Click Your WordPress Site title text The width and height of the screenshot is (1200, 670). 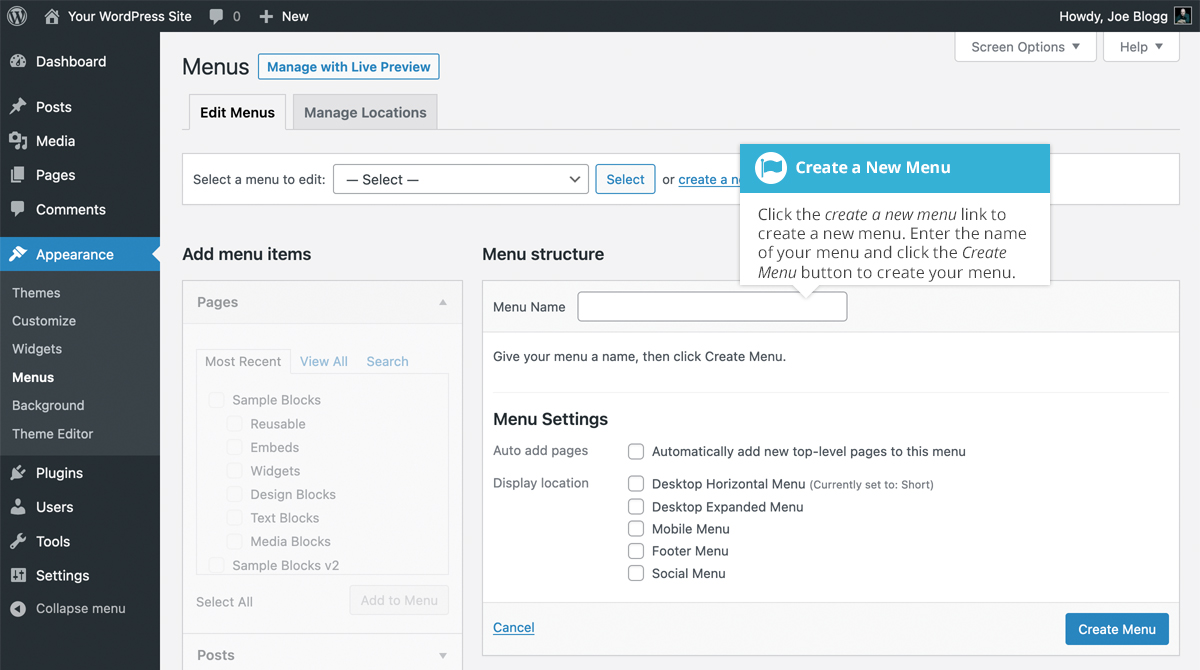click(129, 16)
